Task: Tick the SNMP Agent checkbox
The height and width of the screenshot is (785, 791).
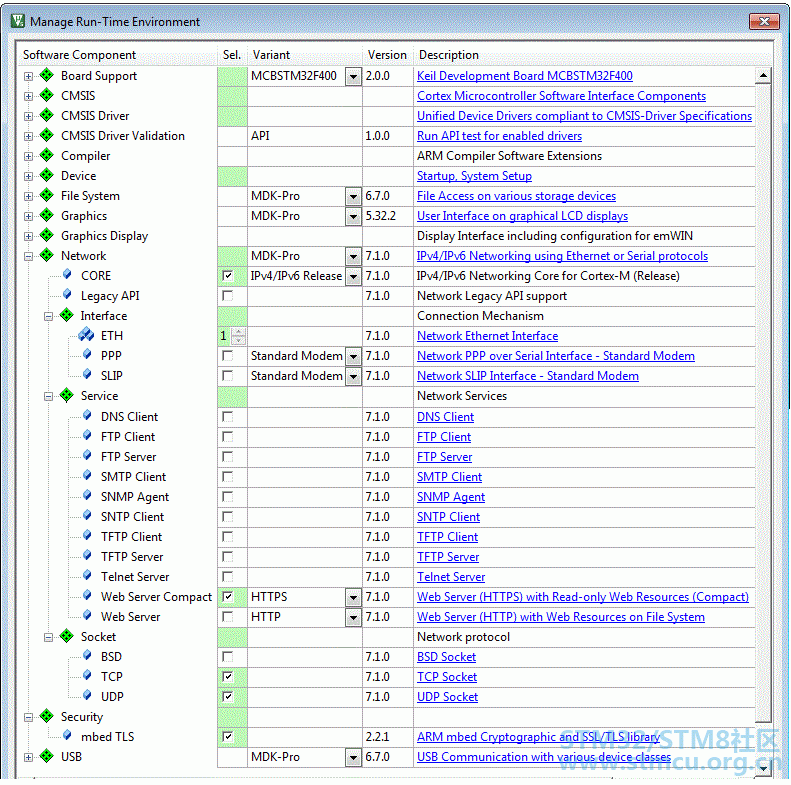Action: [x=228, y=496]
